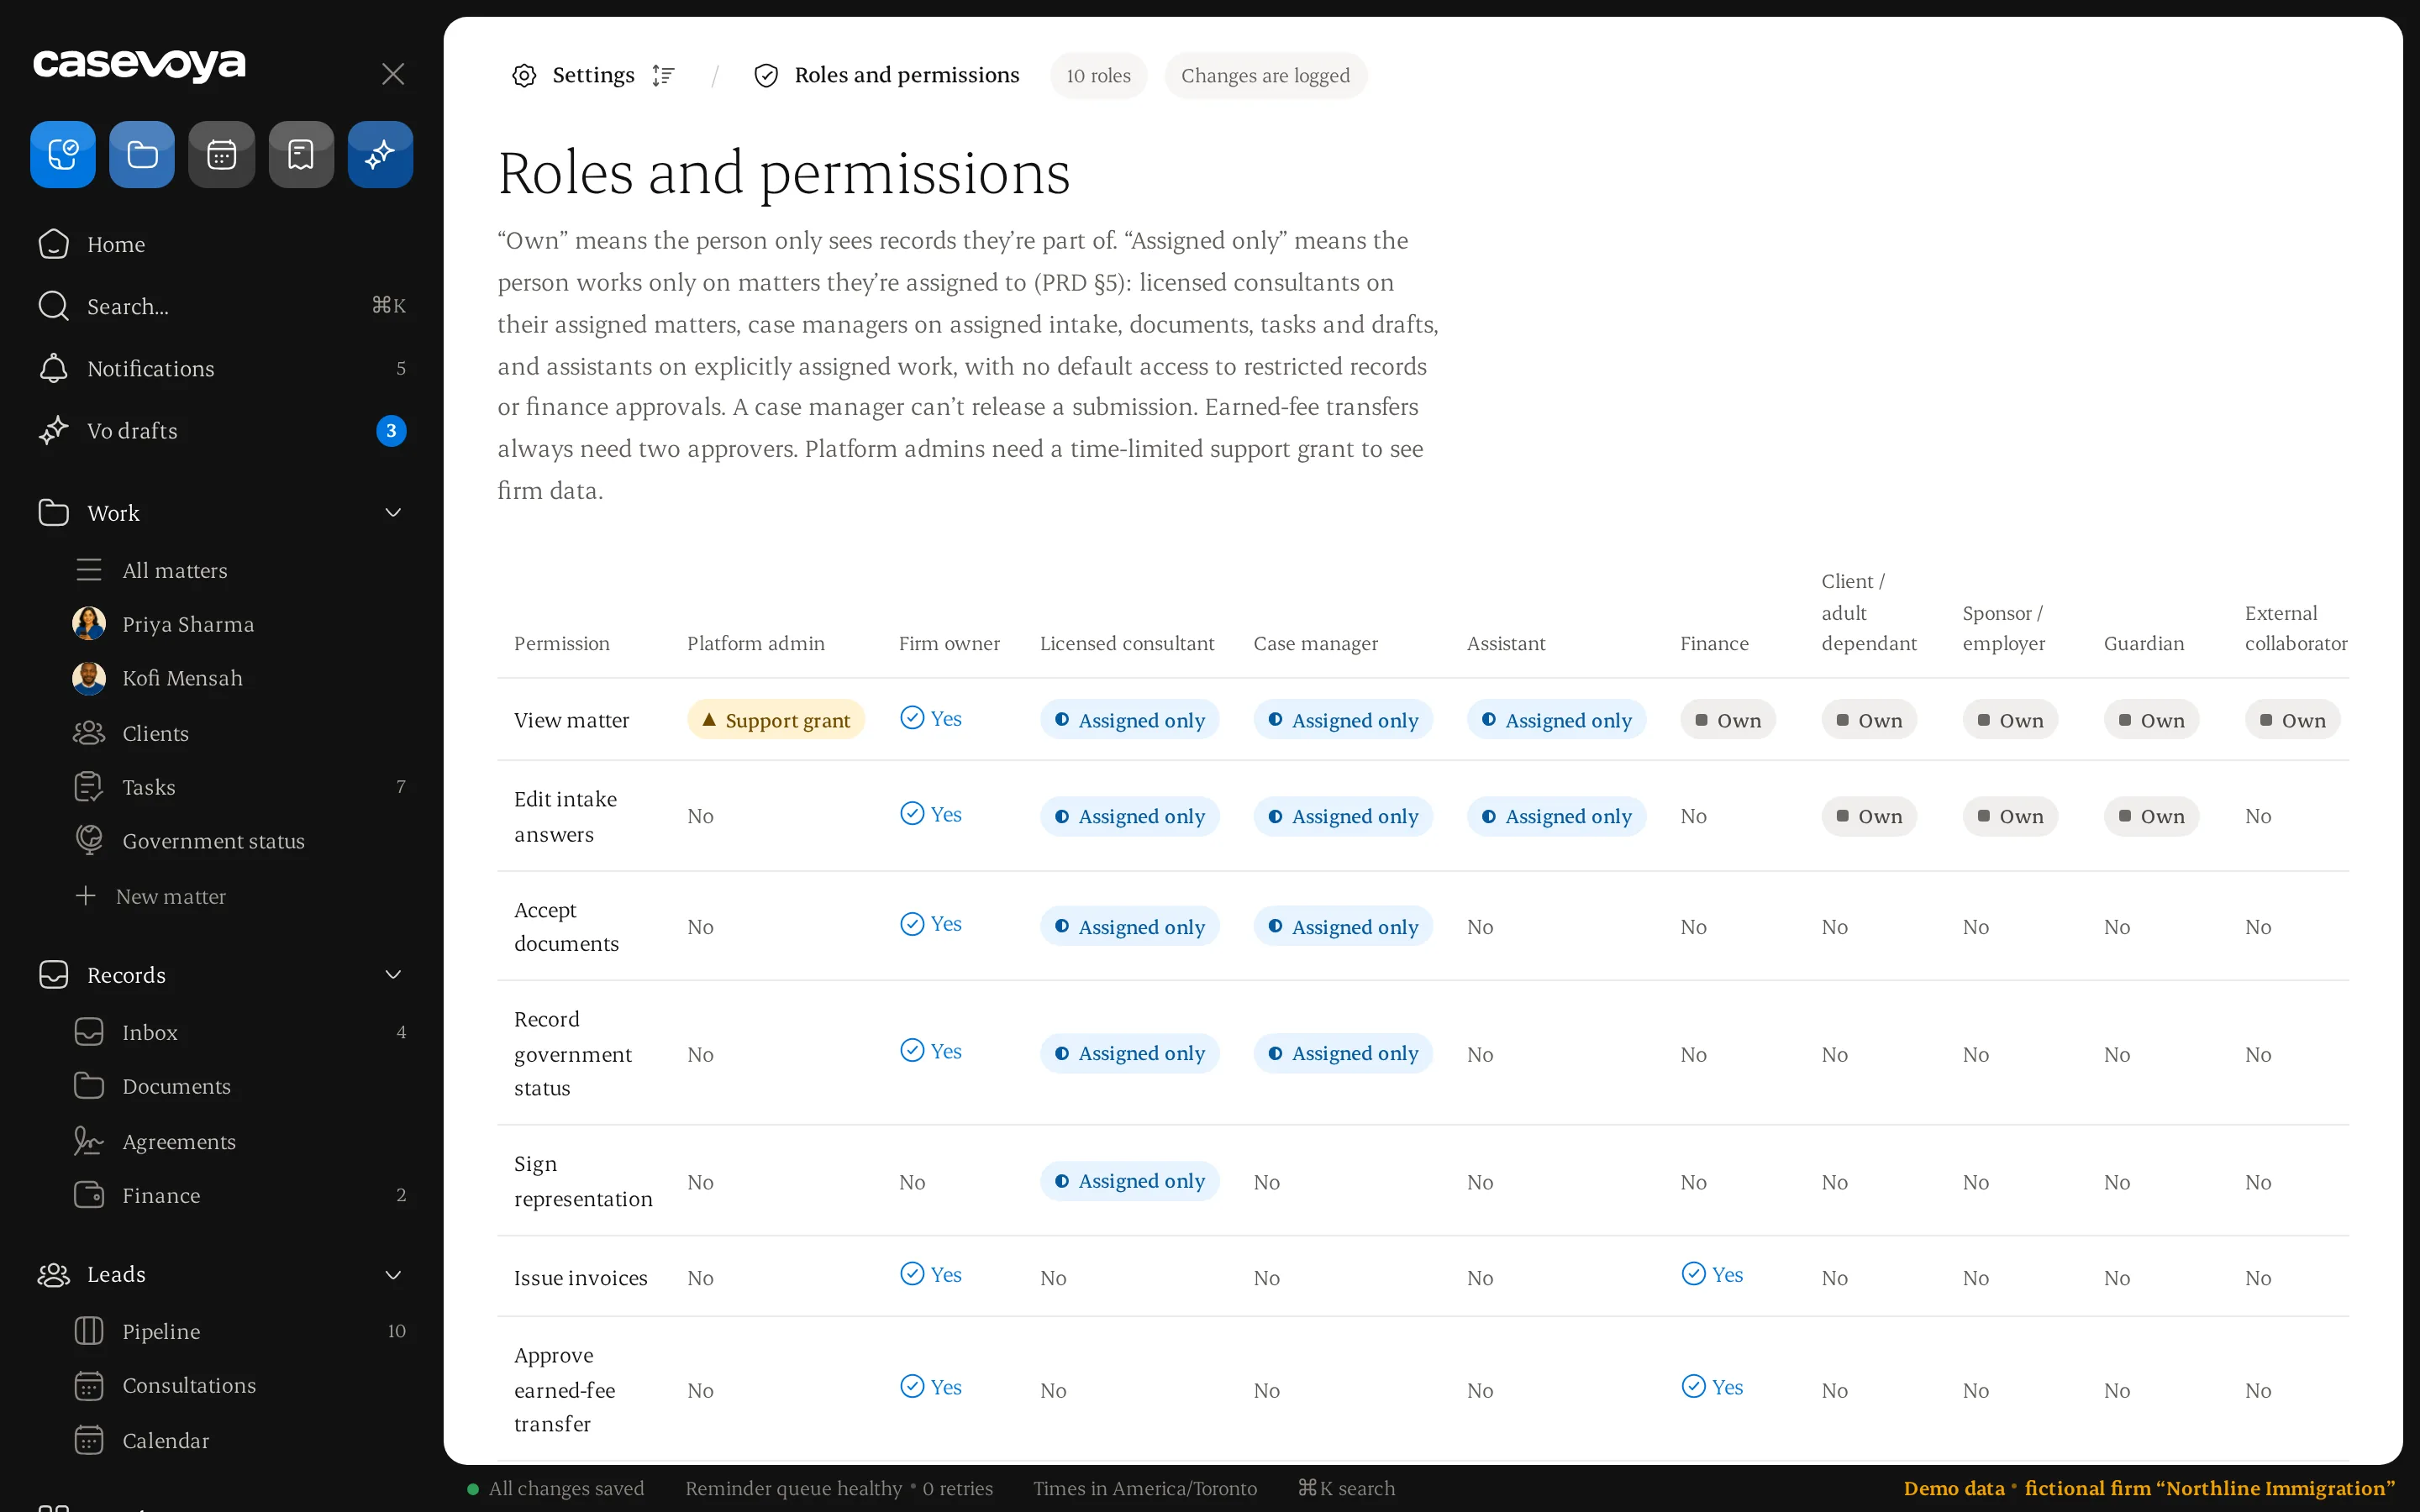Viewport: 2420px width, 1512px height.
Task: Open Tasks in sidebar
Action: point(240,787)
